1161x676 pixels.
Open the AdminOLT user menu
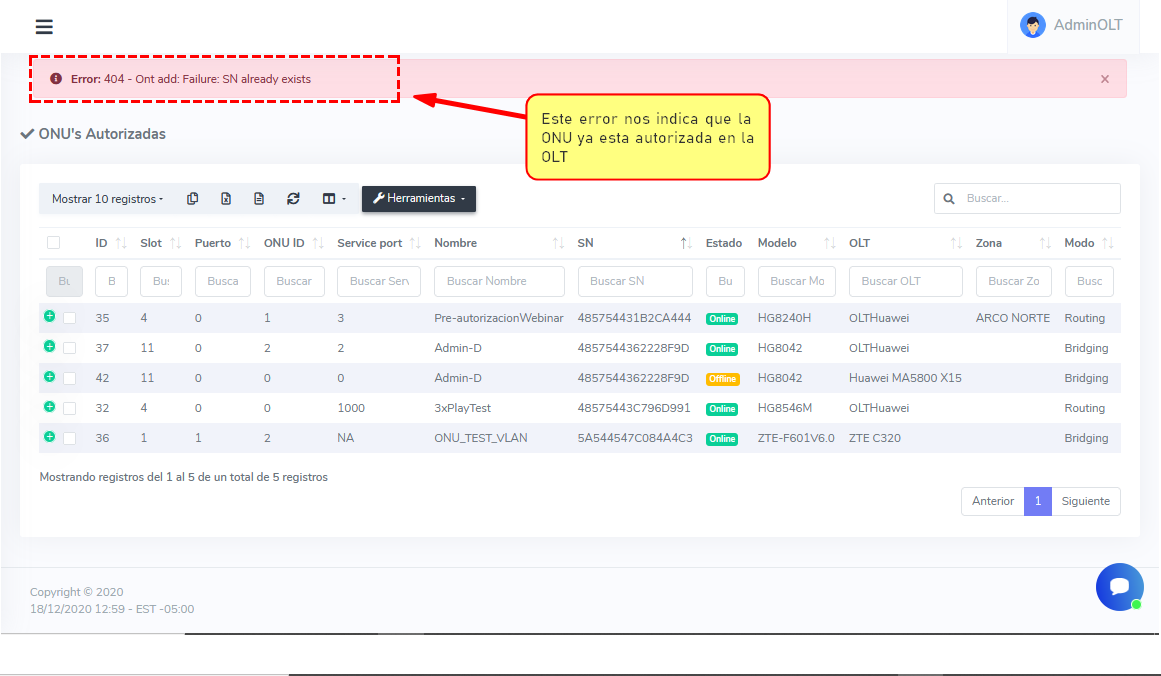pyautogui.click(x=1071, y=25)
